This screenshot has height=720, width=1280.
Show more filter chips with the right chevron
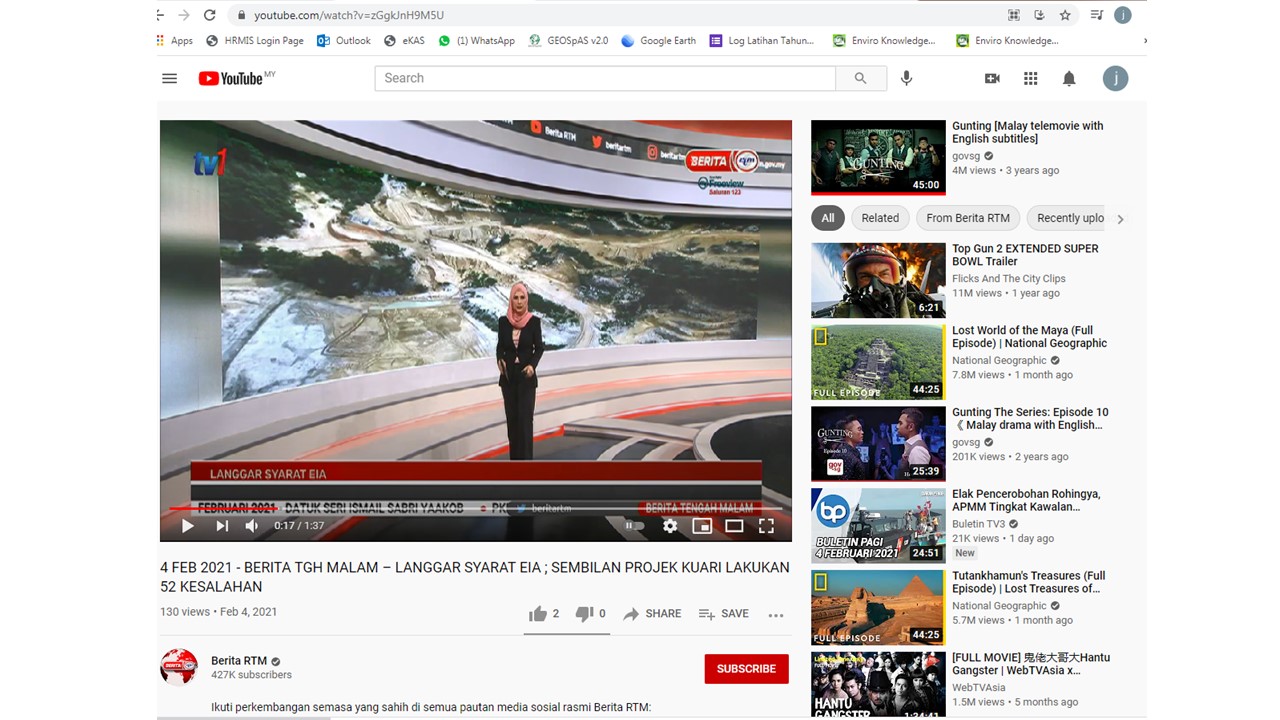click(1120, 219)
